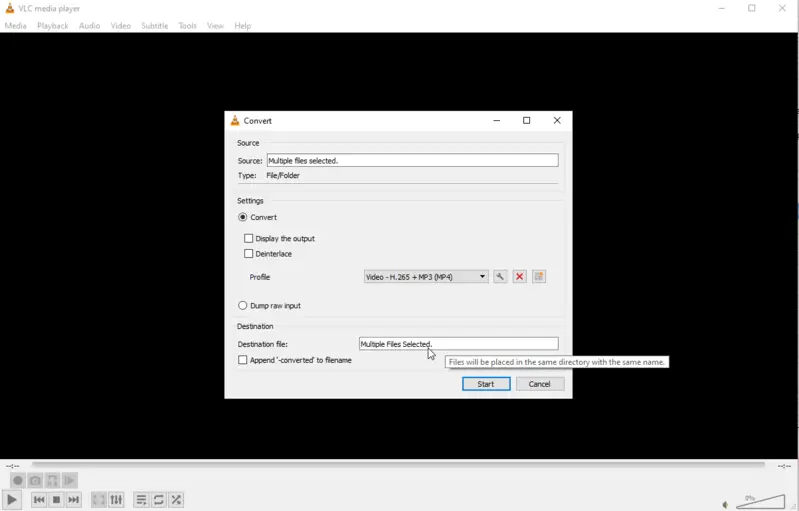799x511 pixels.
Task: Toggle the playlist icon
Action: pos(141,500)
